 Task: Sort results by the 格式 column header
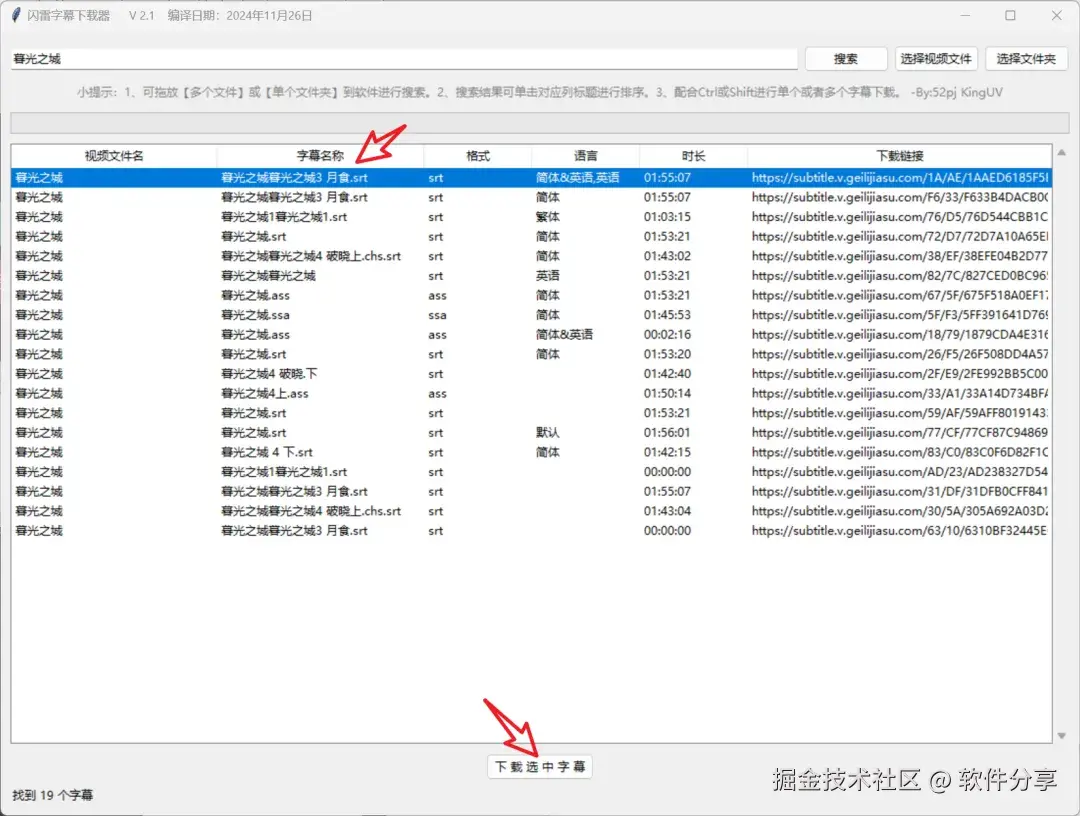coord(478,155)
